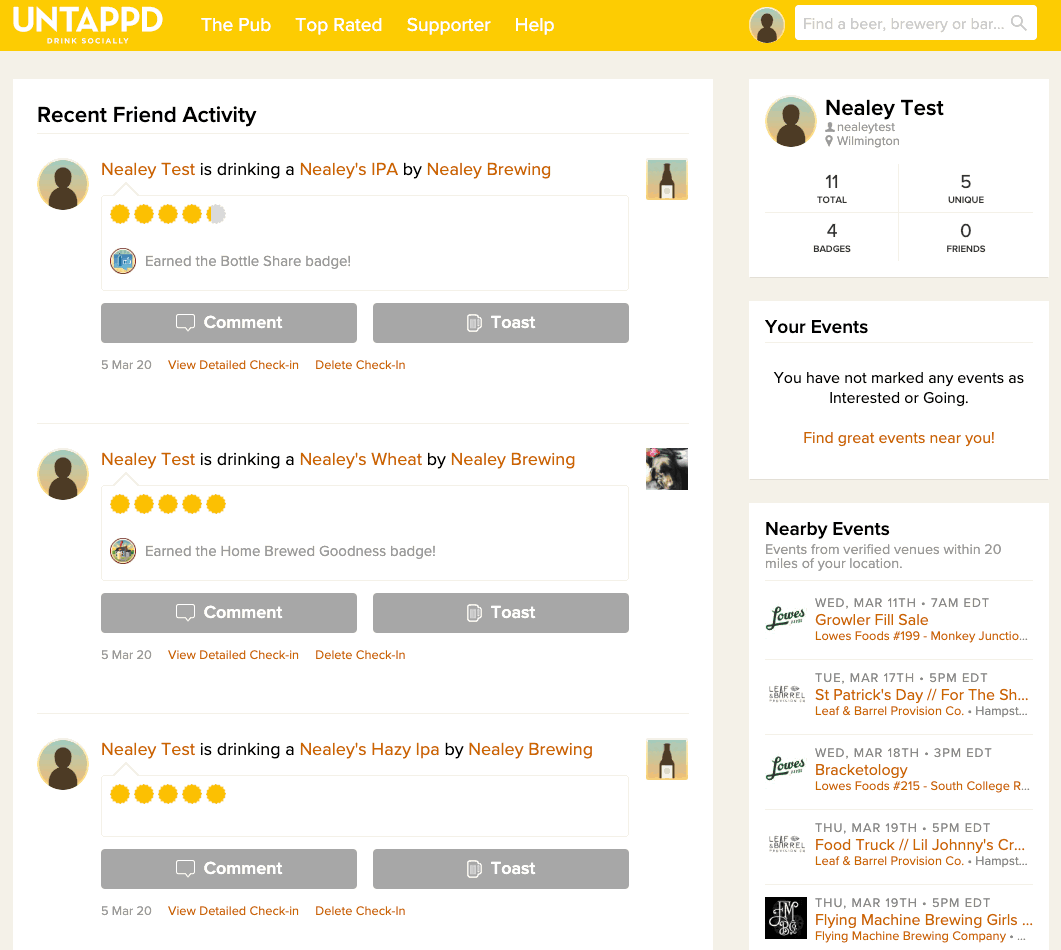
Task: Click Nealey Test name on IPA check-in
Action: click(148, 169)
